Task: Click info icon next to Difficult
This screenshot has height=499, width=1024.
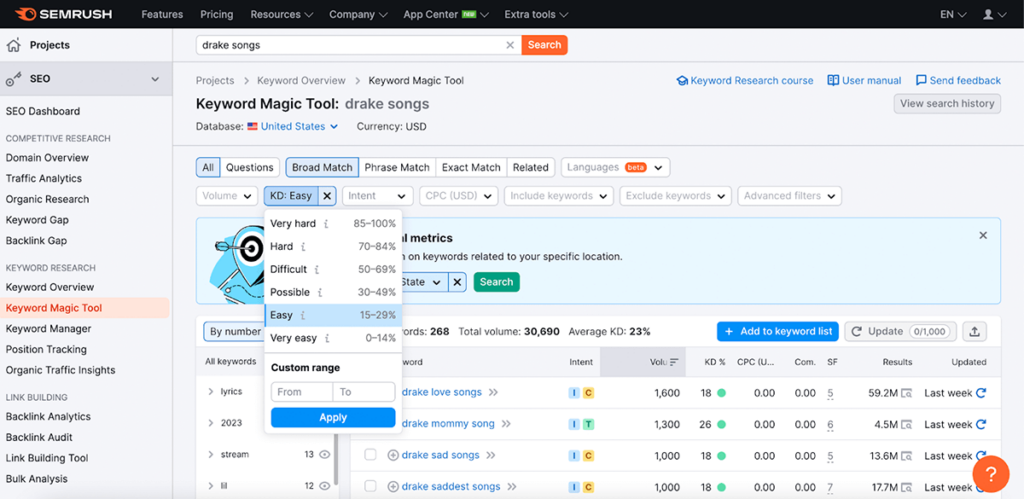Action: 316,270
